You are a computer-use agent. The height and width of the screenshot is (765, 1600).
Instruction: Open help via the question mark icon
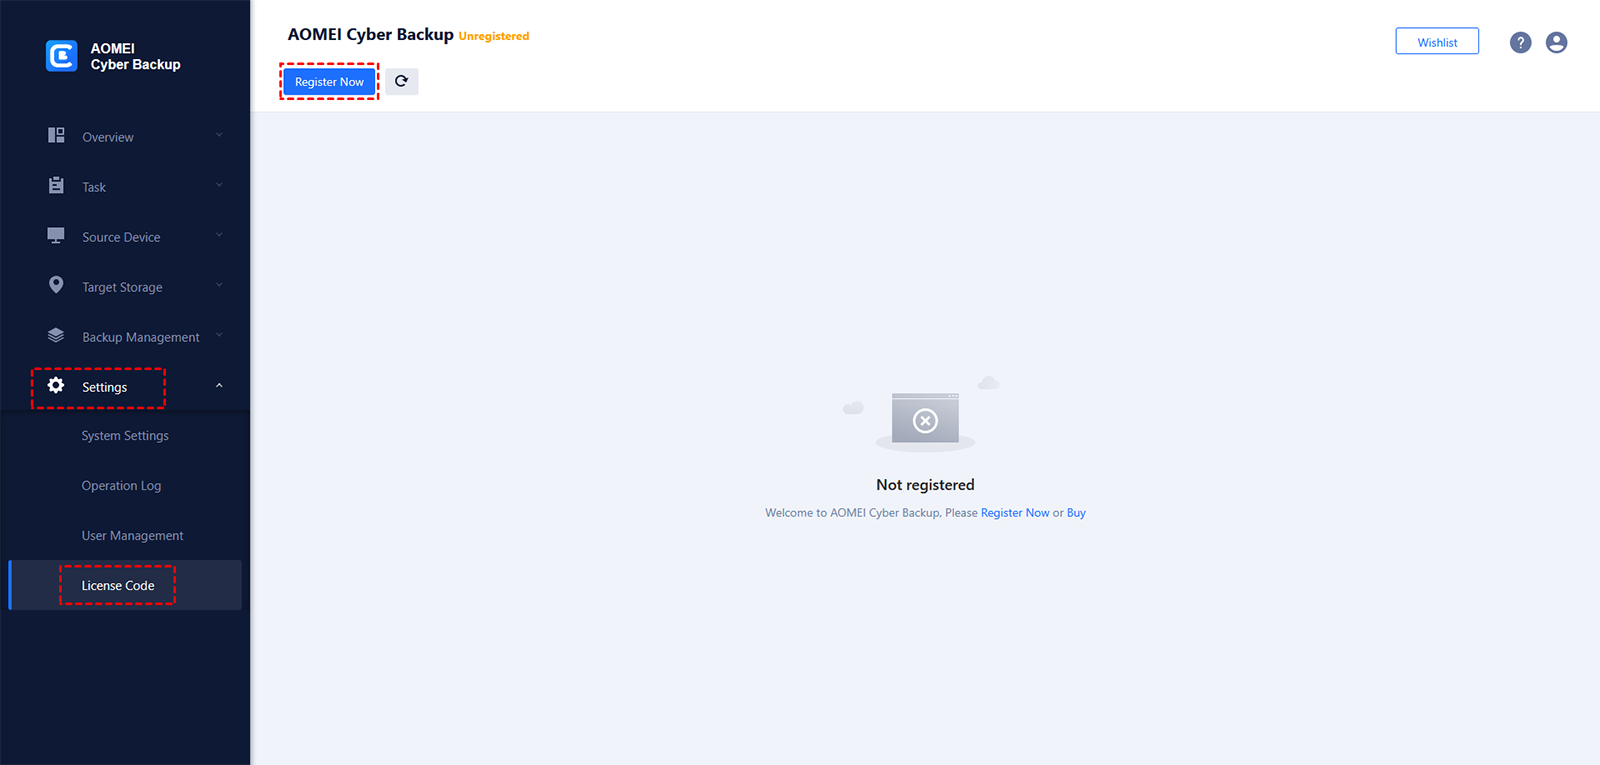tap(1520, 42)
